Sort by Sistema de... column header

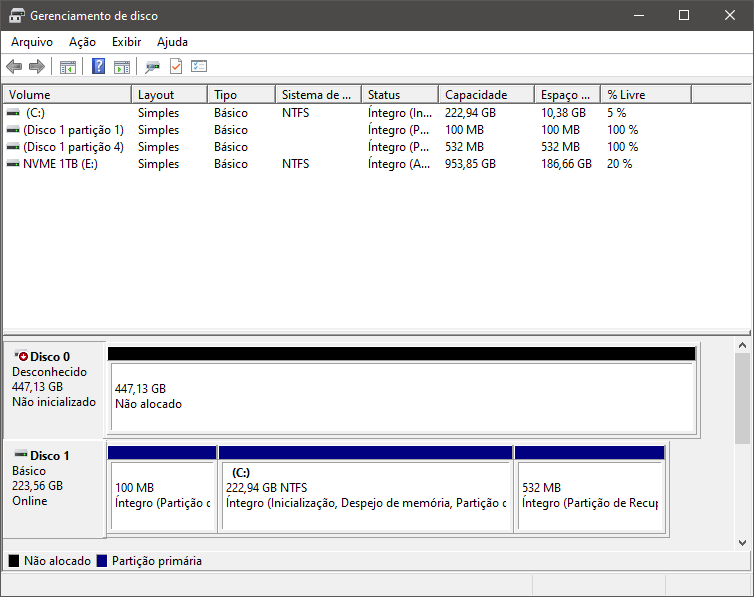pyautogui.click(x=319, y=95)
